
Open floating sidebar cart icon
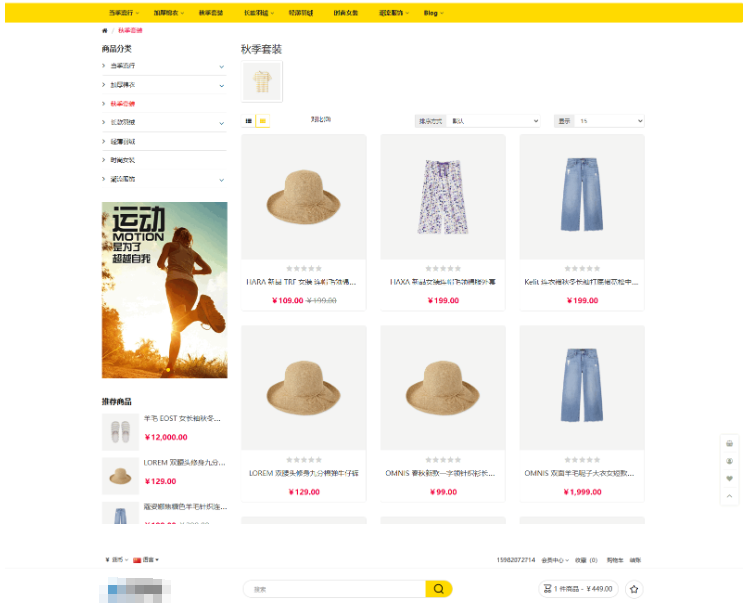[729, 443]
